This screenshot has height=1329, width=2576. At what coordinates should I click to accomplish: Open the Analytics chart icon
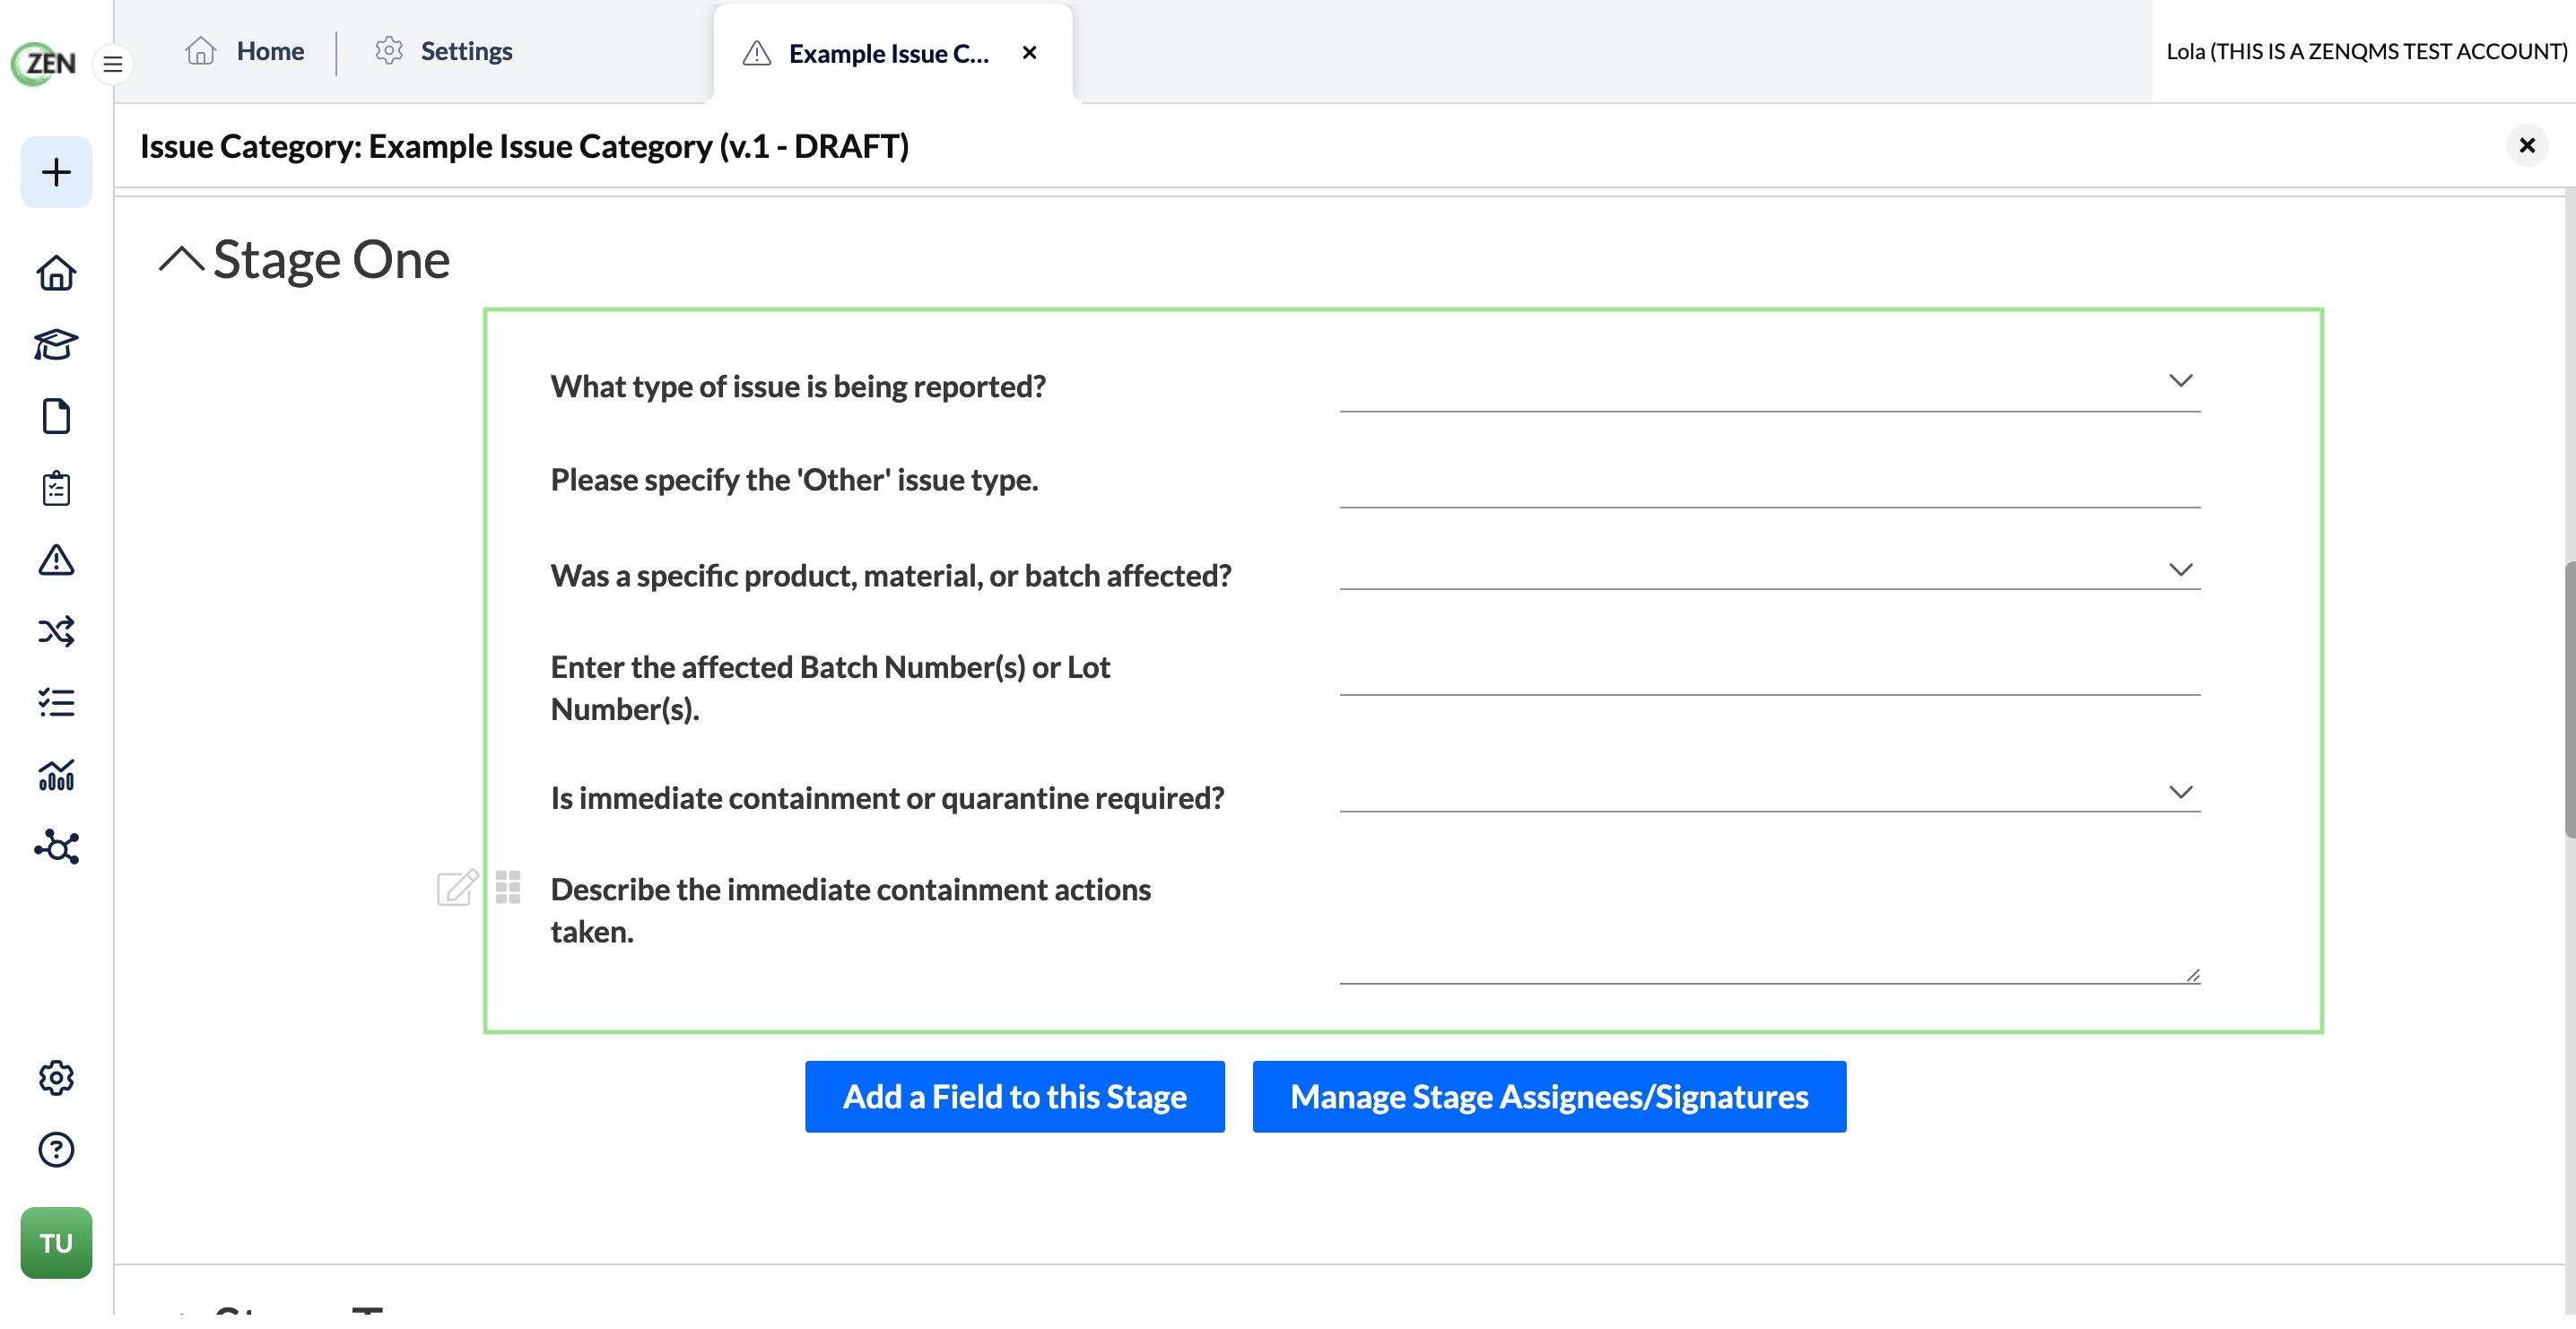(56, 775)
